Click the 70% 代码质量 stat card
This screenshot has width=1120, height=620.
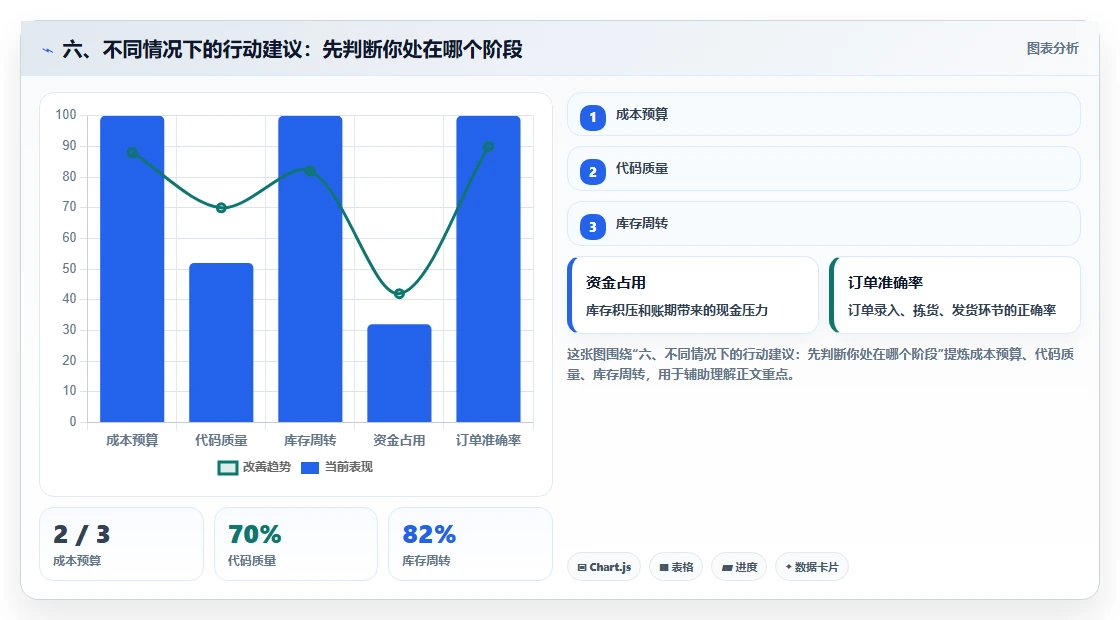(x=296, y=544)
